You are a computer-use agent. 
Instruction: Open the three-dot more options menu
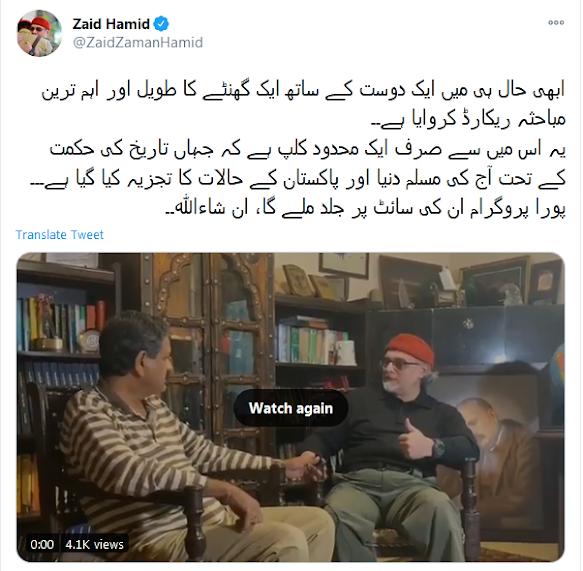coord(556,23)
